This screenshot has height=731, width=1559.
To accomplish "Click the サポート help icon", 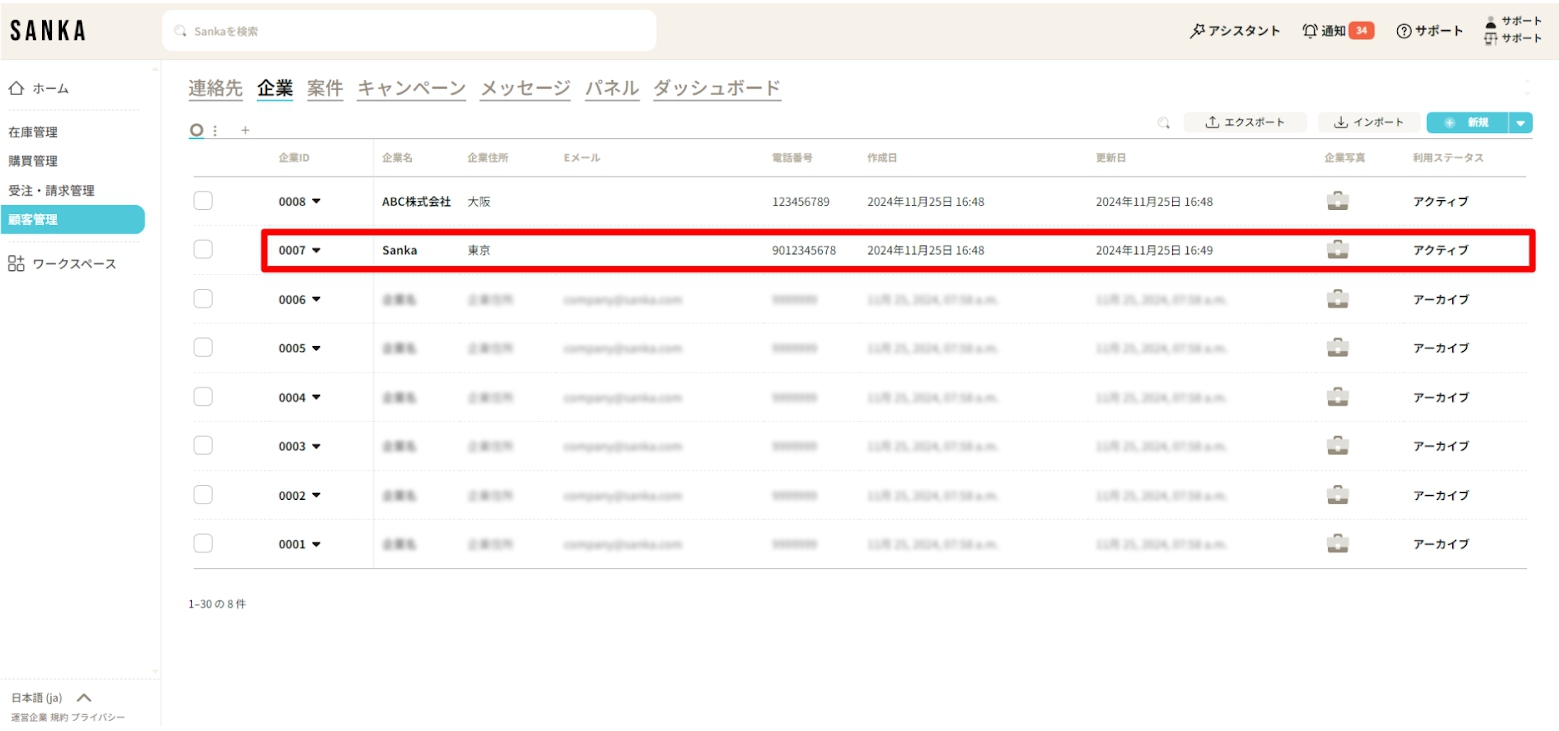I will 1404,31.
